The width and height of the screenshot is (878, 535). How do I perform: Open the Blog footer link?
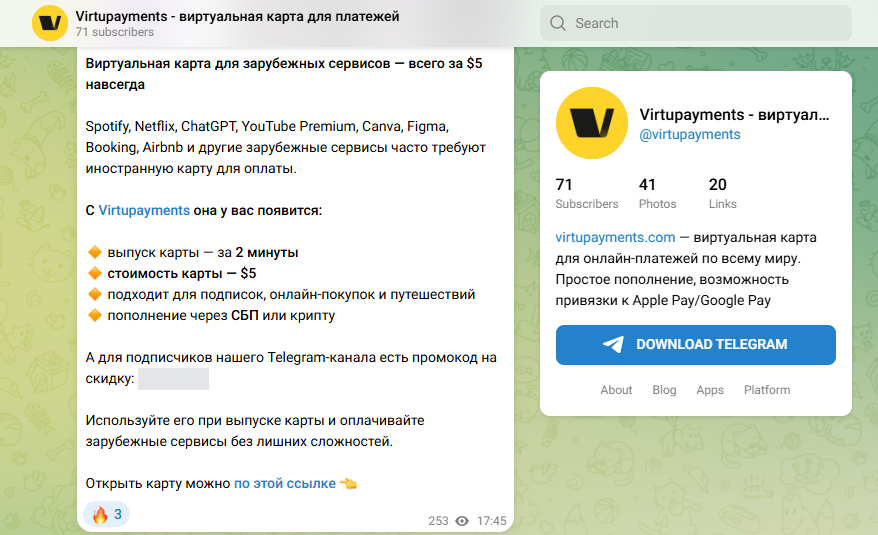pos(664,390)
